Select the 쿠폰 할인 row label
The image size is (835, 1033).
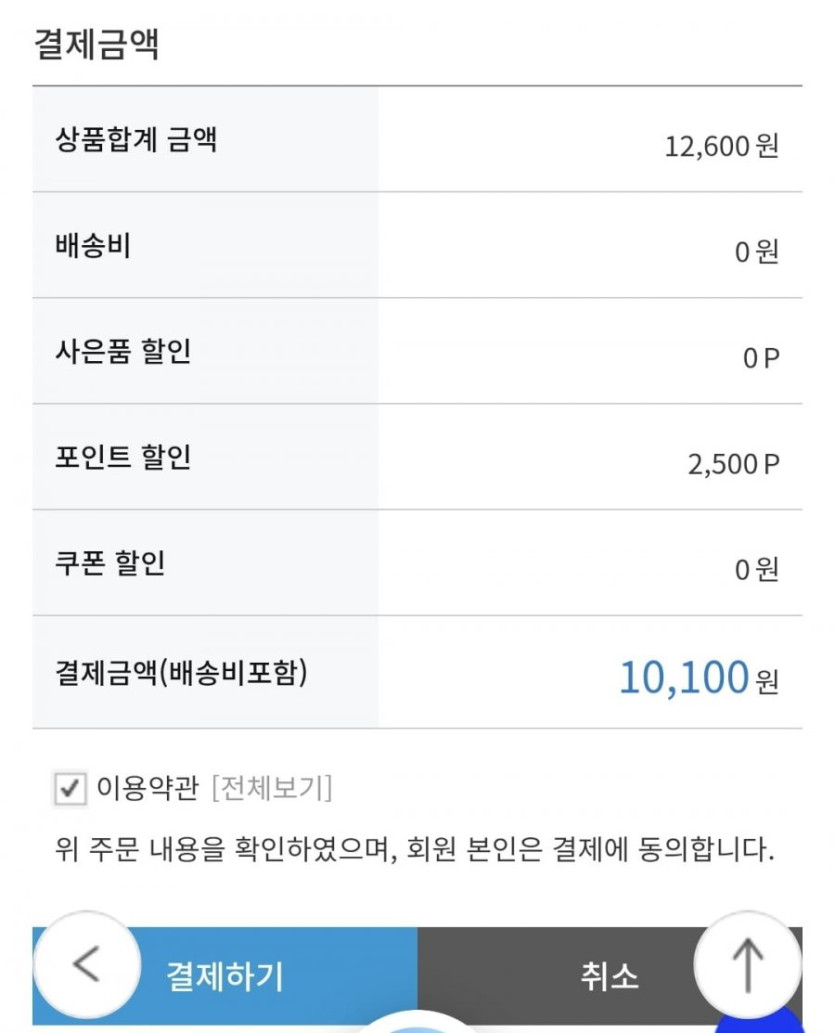110,564
